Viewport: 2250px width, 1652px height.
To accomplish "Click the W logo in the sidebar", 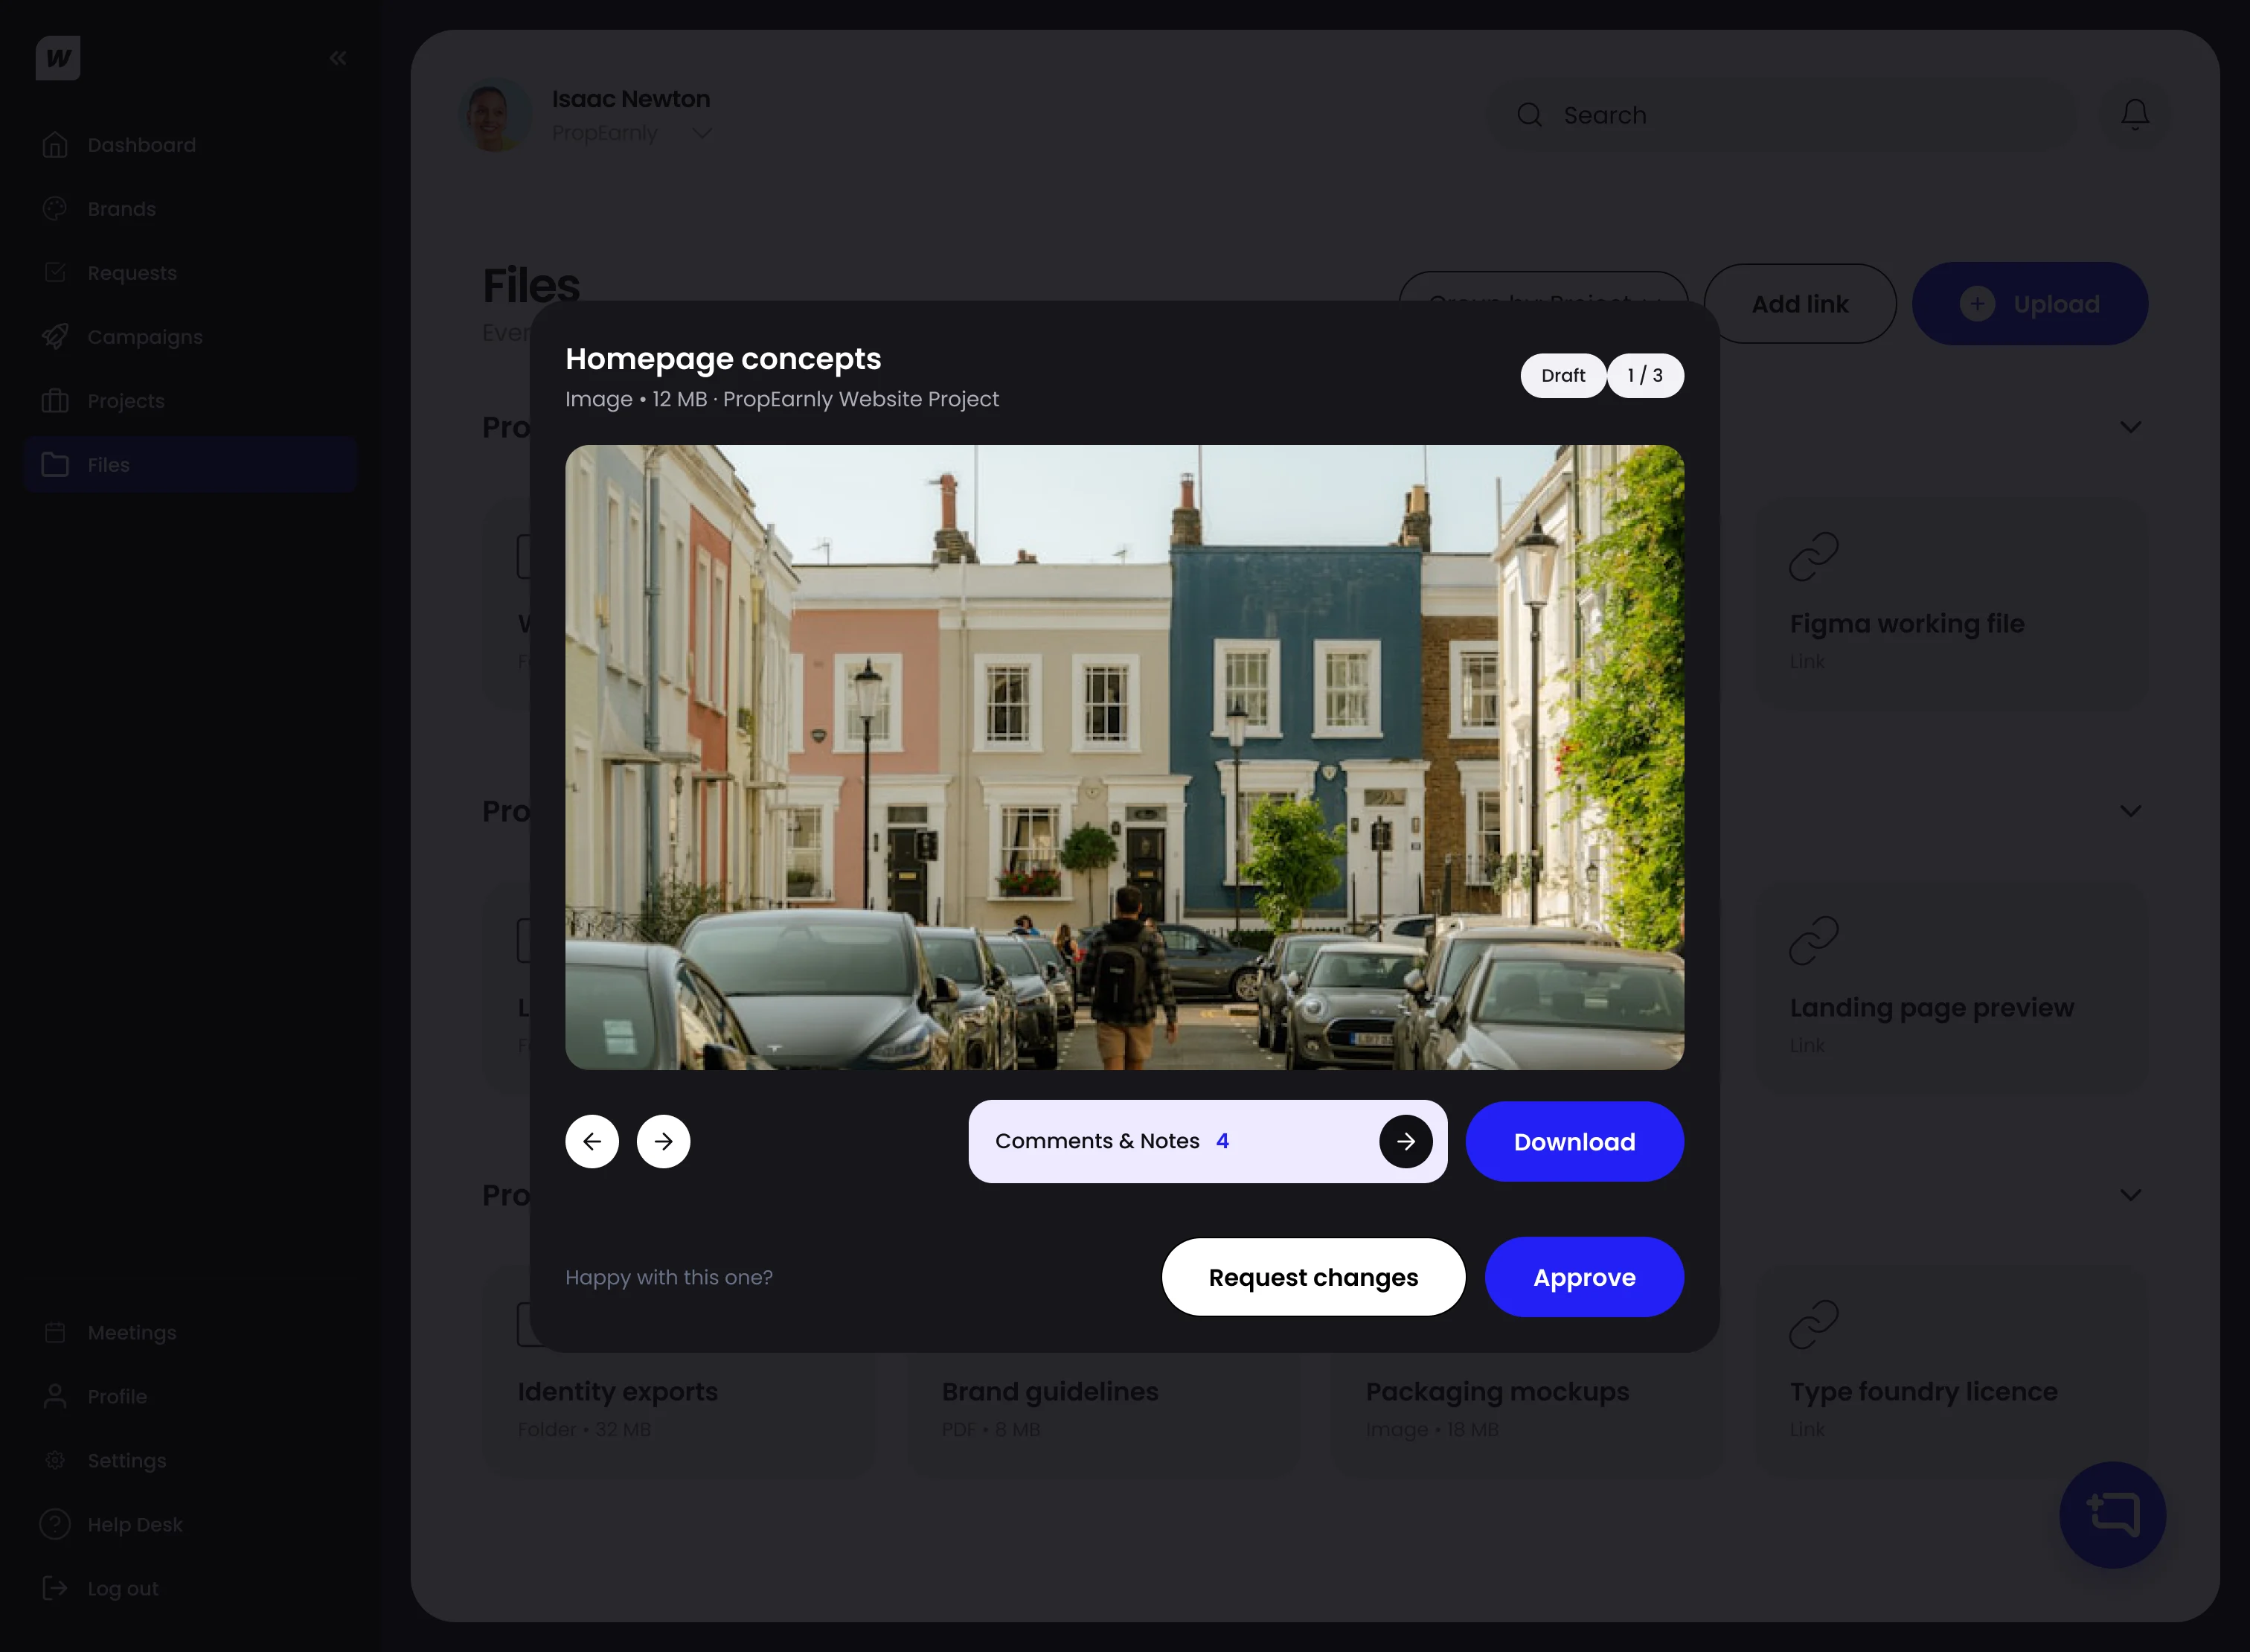I will 58,58.
